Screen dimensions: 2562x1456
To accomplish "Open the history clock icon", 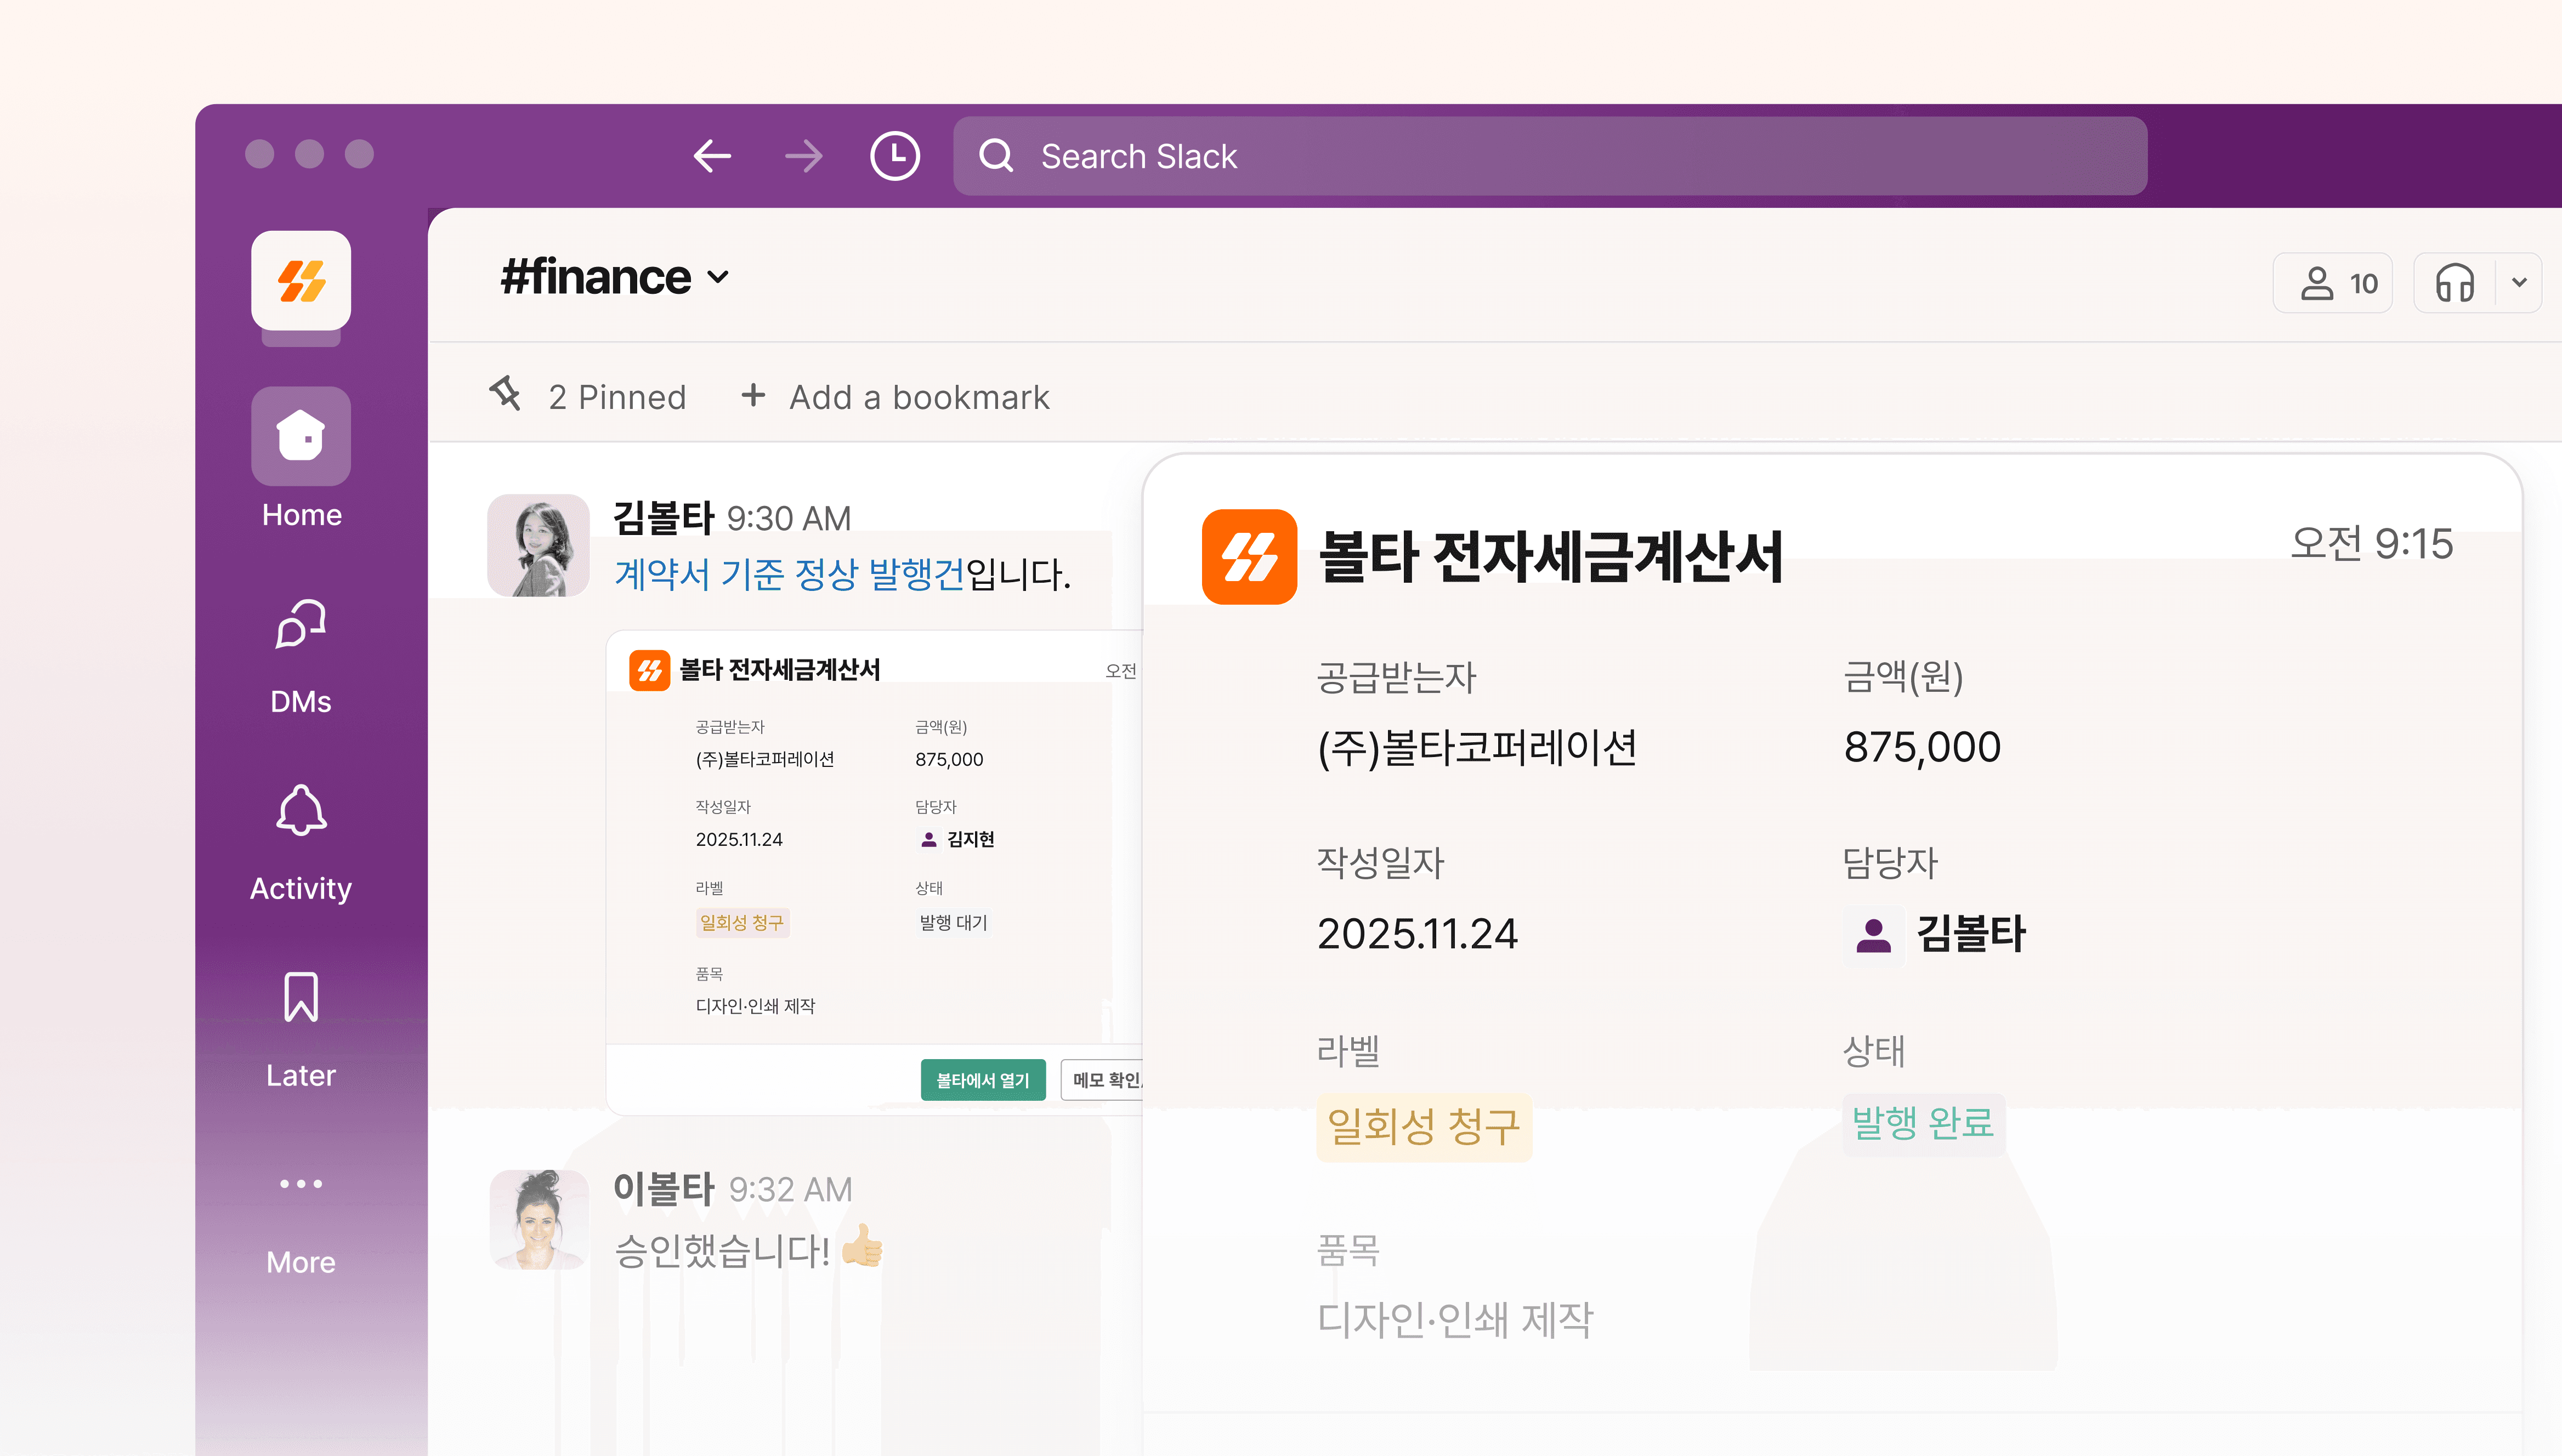I will [894, 156].
